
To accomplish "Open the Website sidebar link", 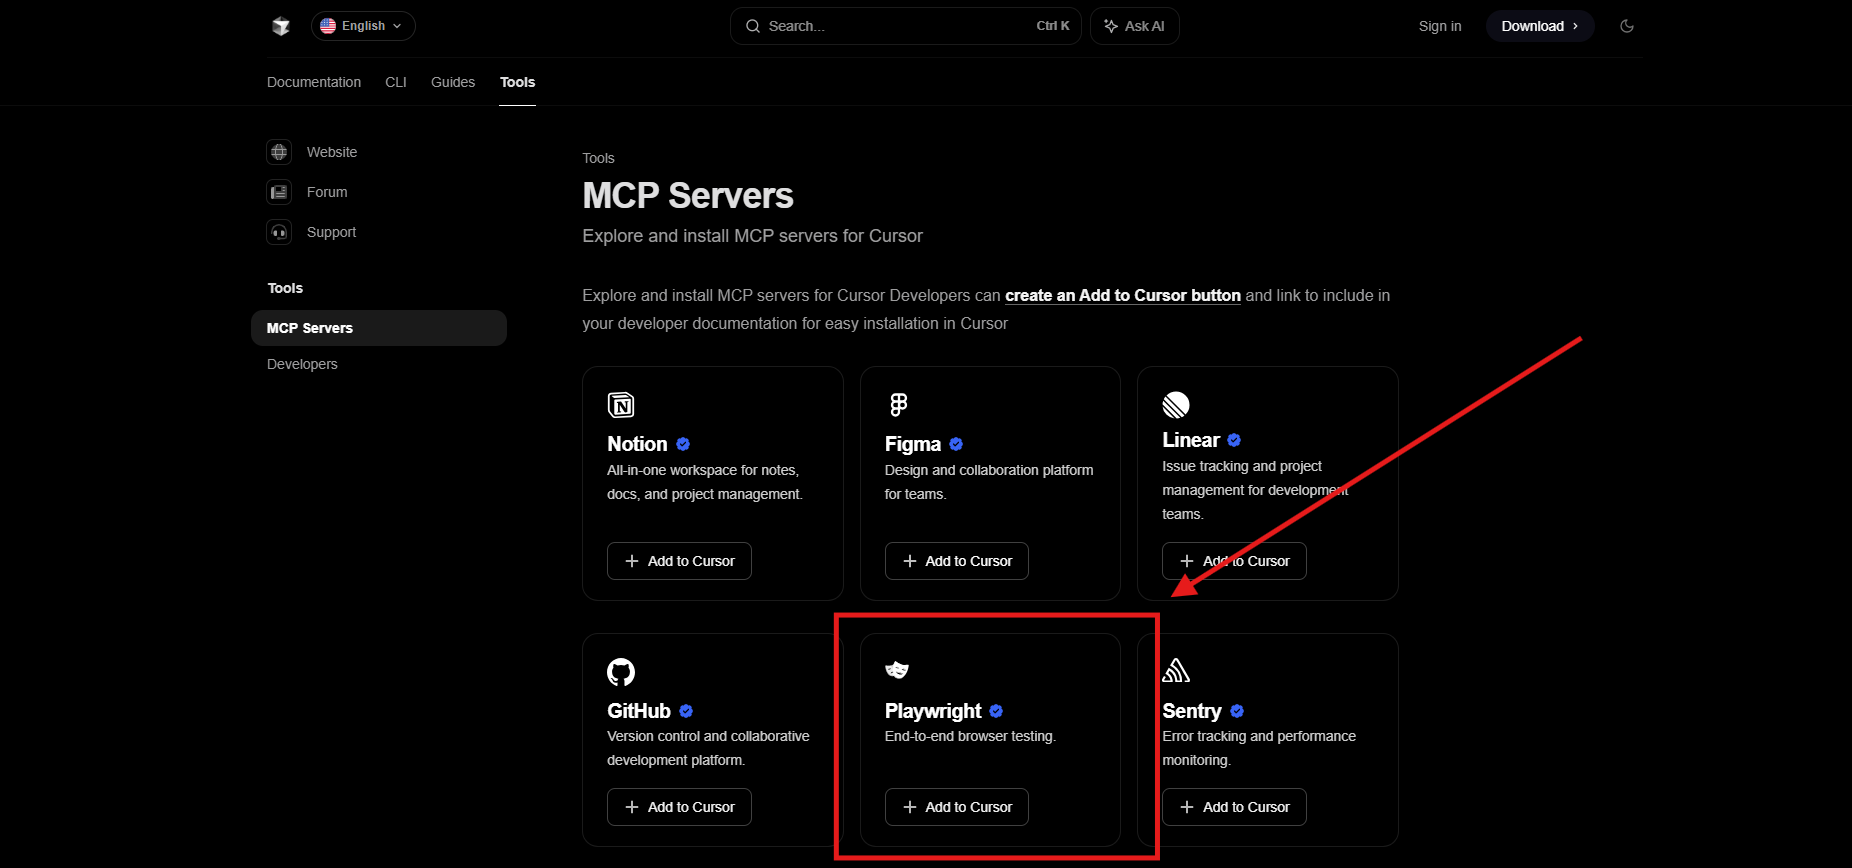I will (332, 152).
